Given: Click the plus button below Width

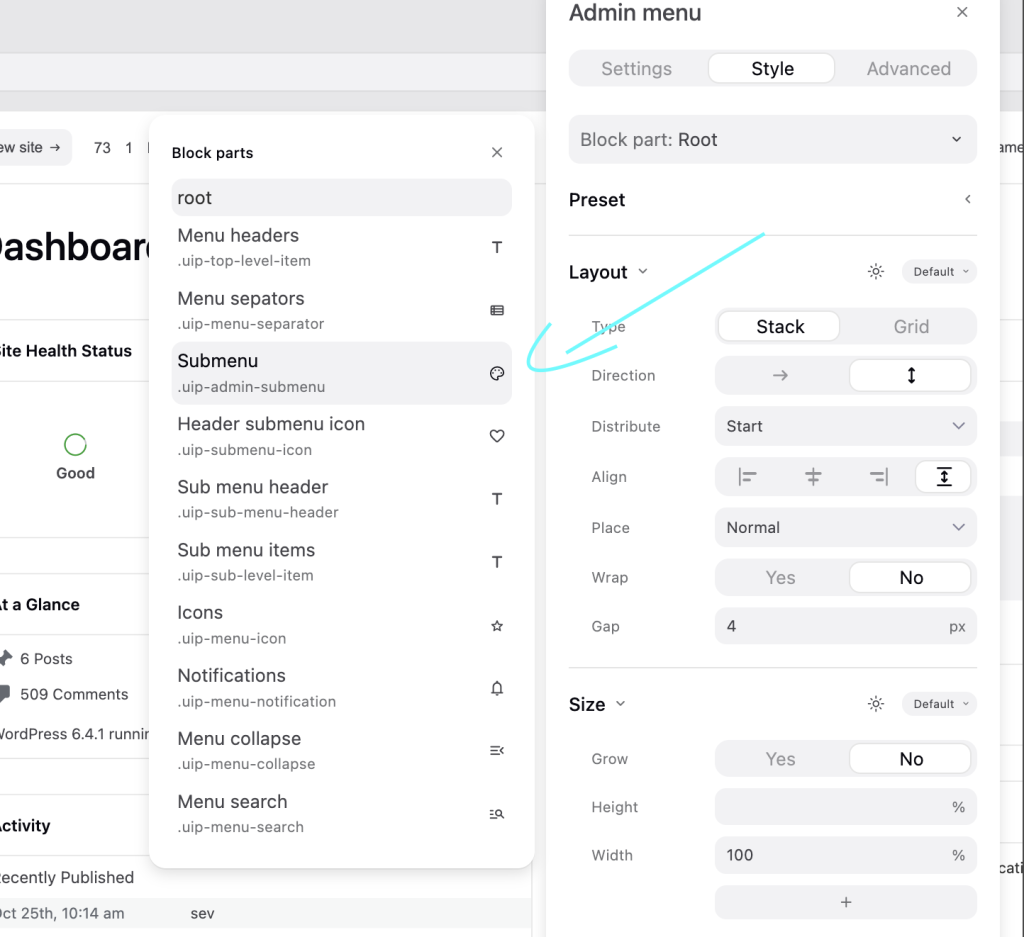Looking at the screenshot, I should point(845,902).
